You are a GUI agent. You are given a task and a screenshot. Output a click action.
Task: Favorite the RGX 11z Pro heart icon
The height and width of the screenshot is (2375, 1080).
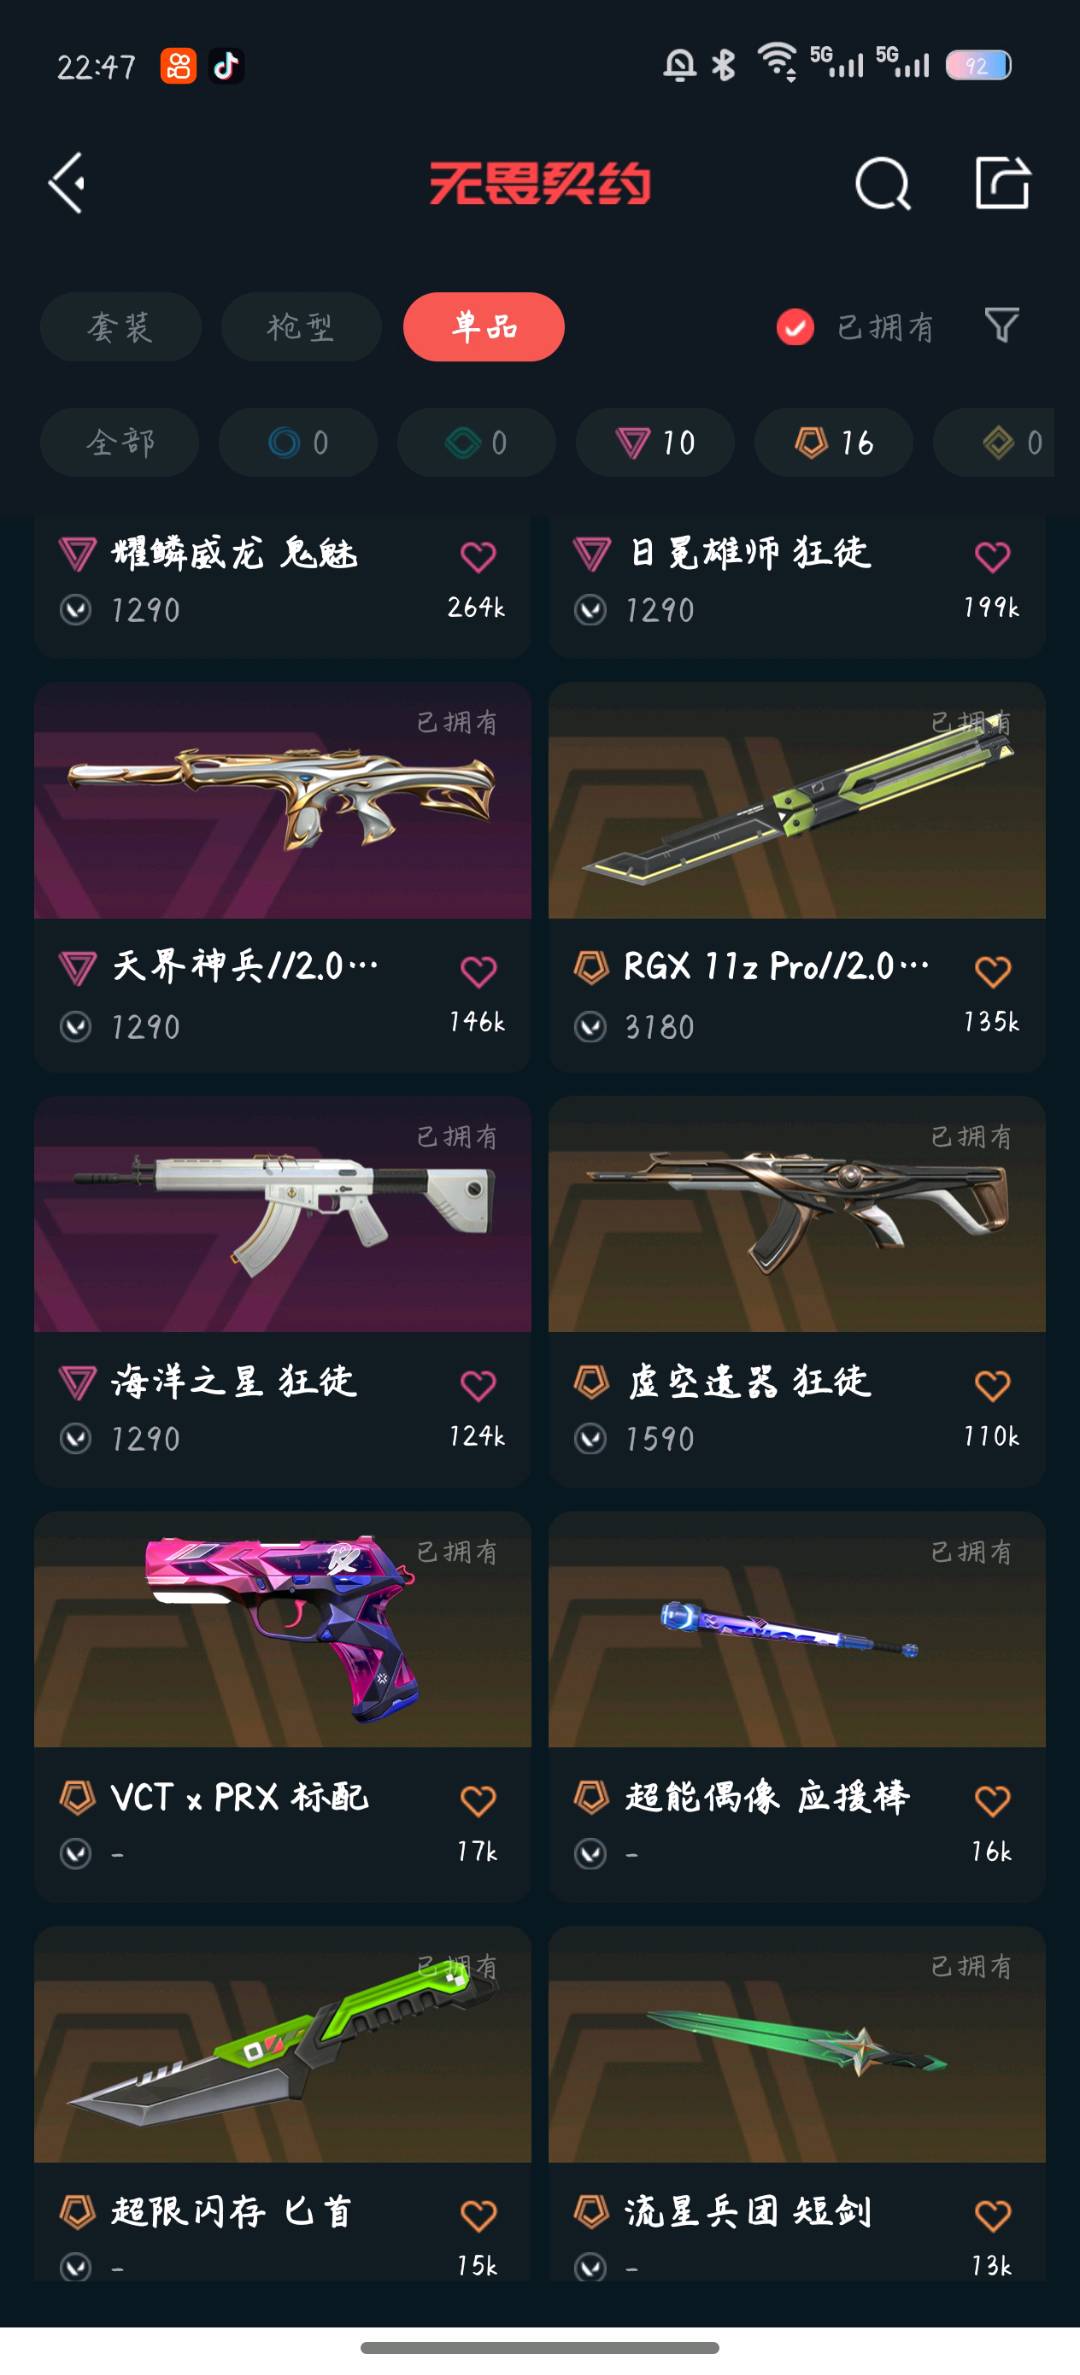992,971
